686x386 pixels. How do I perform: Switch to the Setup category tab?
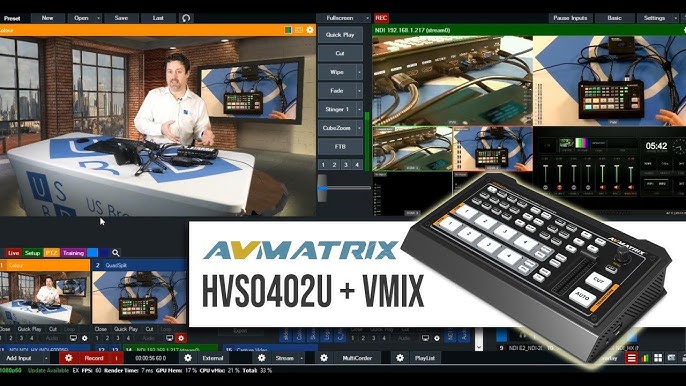point(32,253)
